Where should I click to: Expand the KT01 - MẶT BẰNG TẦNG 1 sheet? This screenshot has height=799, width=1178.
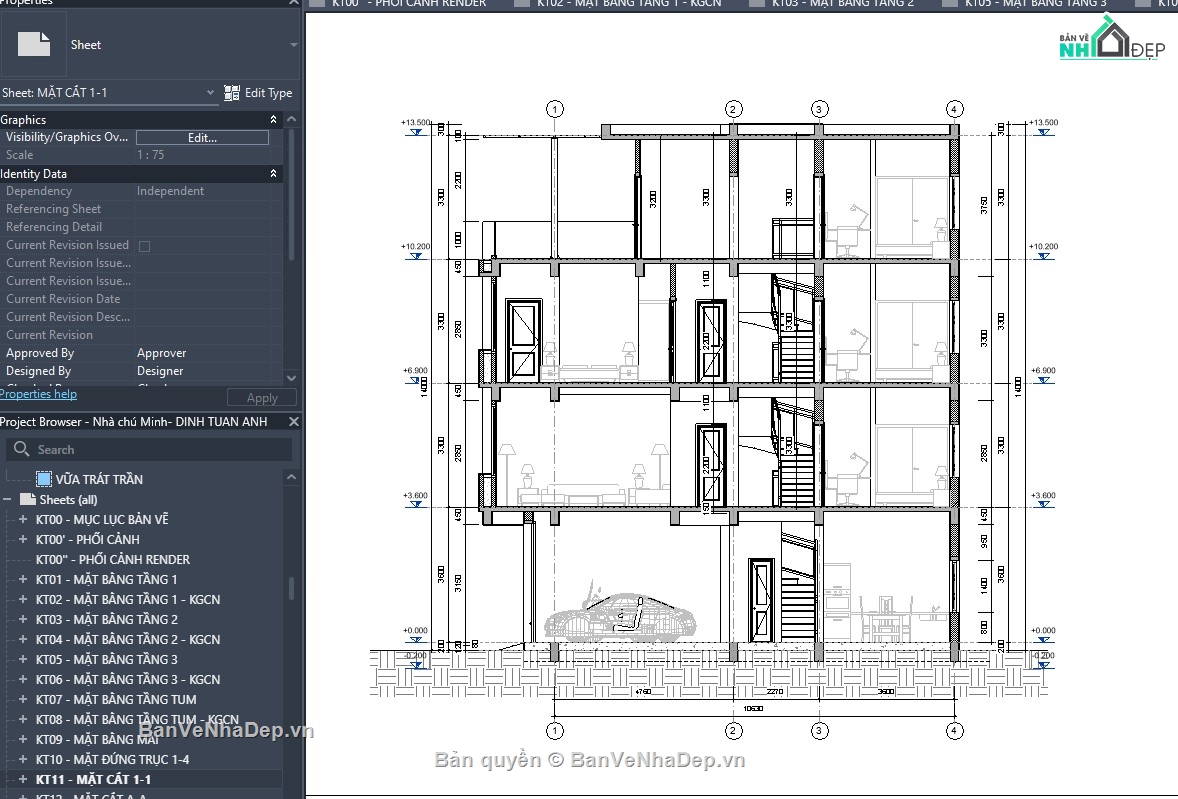23,579
